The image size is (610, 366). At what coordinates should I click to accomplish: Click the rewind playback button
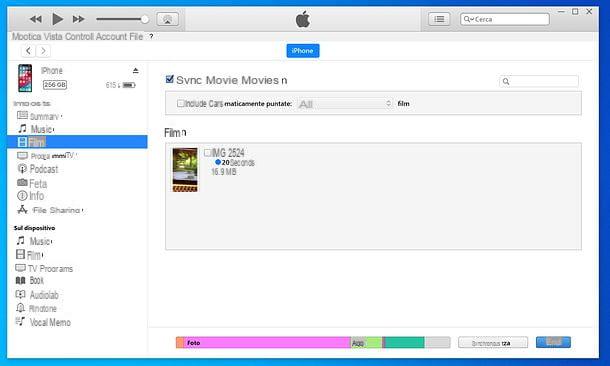point(36,19)
